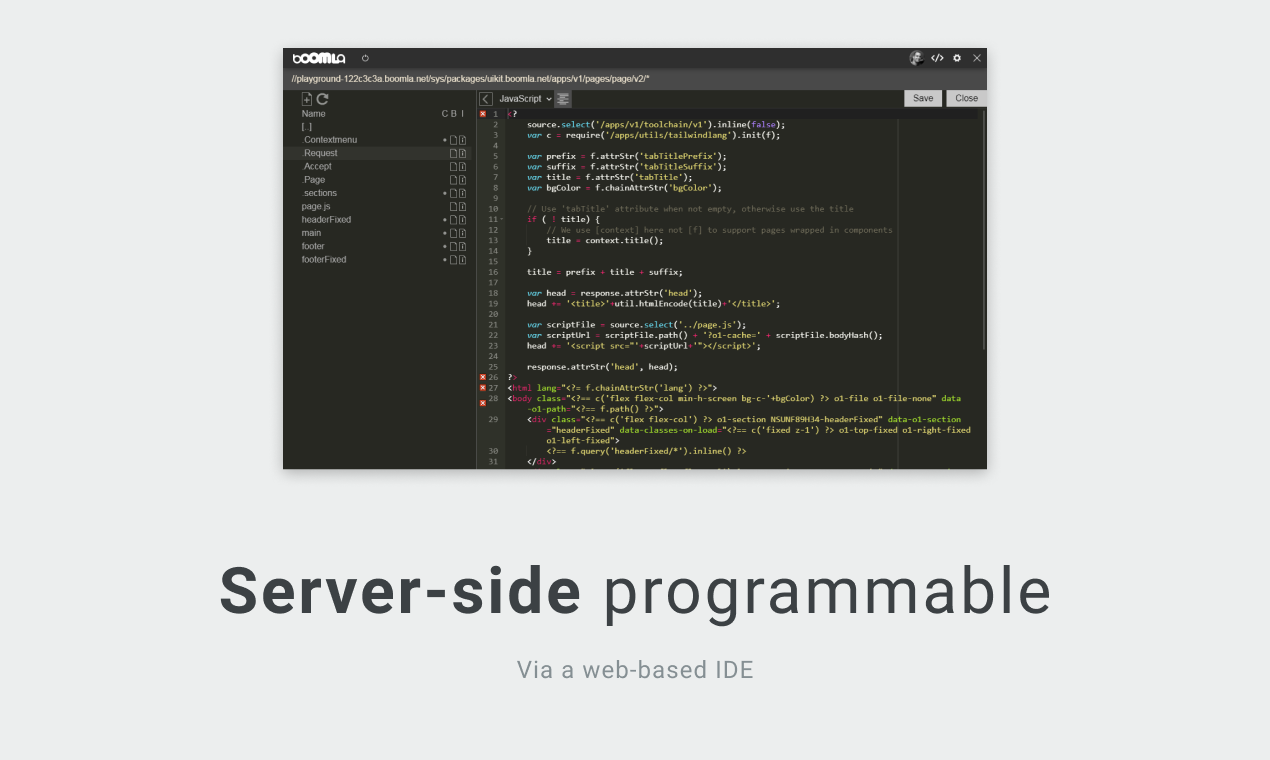Screen dimensions: 1270x760
Task: Open body icon of .Contextmenu row
Action: coord(453,140)
